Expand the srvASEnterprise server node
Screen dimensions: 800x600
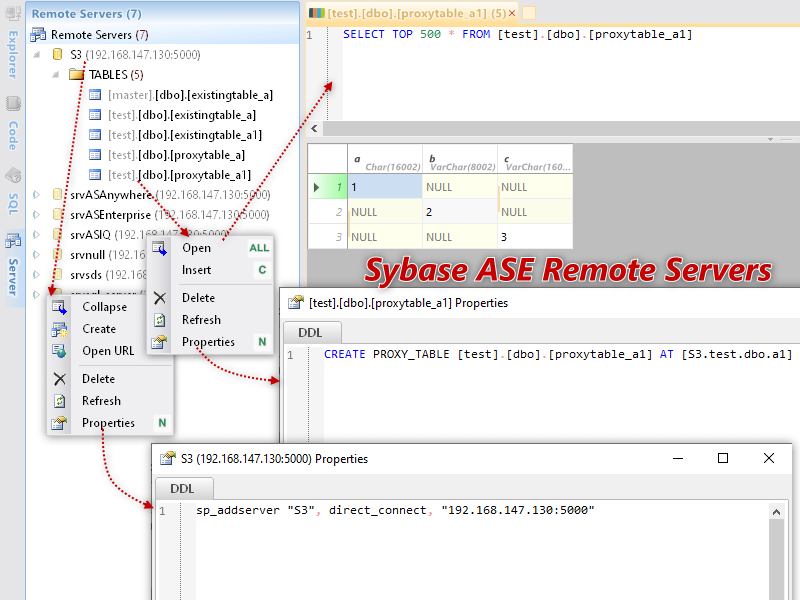(36, 214)
